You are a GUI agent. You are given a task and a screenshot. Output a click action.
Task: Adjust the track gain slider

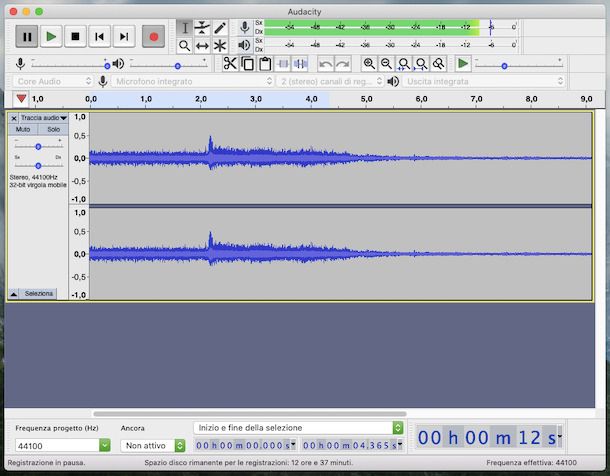click(39, 147)
